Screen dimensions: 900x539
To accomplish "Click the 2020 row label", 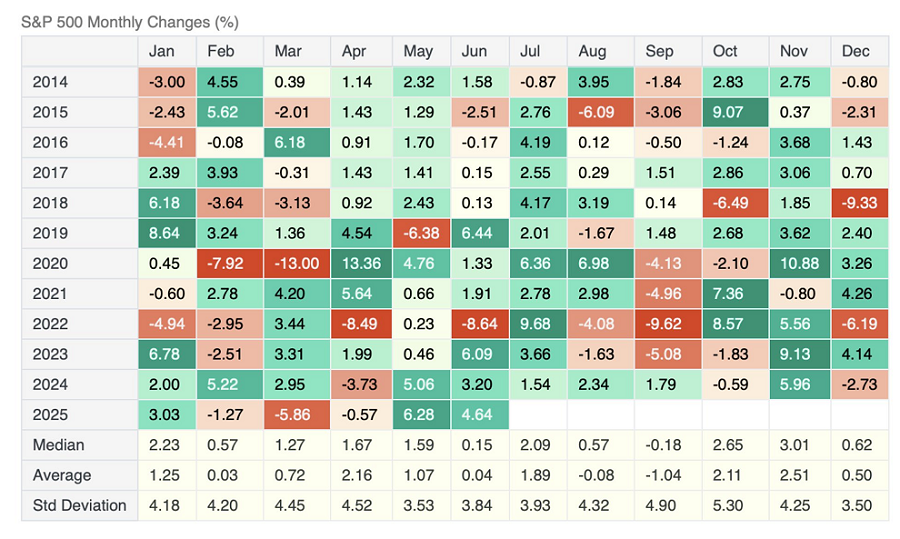I will coord(51,264).
